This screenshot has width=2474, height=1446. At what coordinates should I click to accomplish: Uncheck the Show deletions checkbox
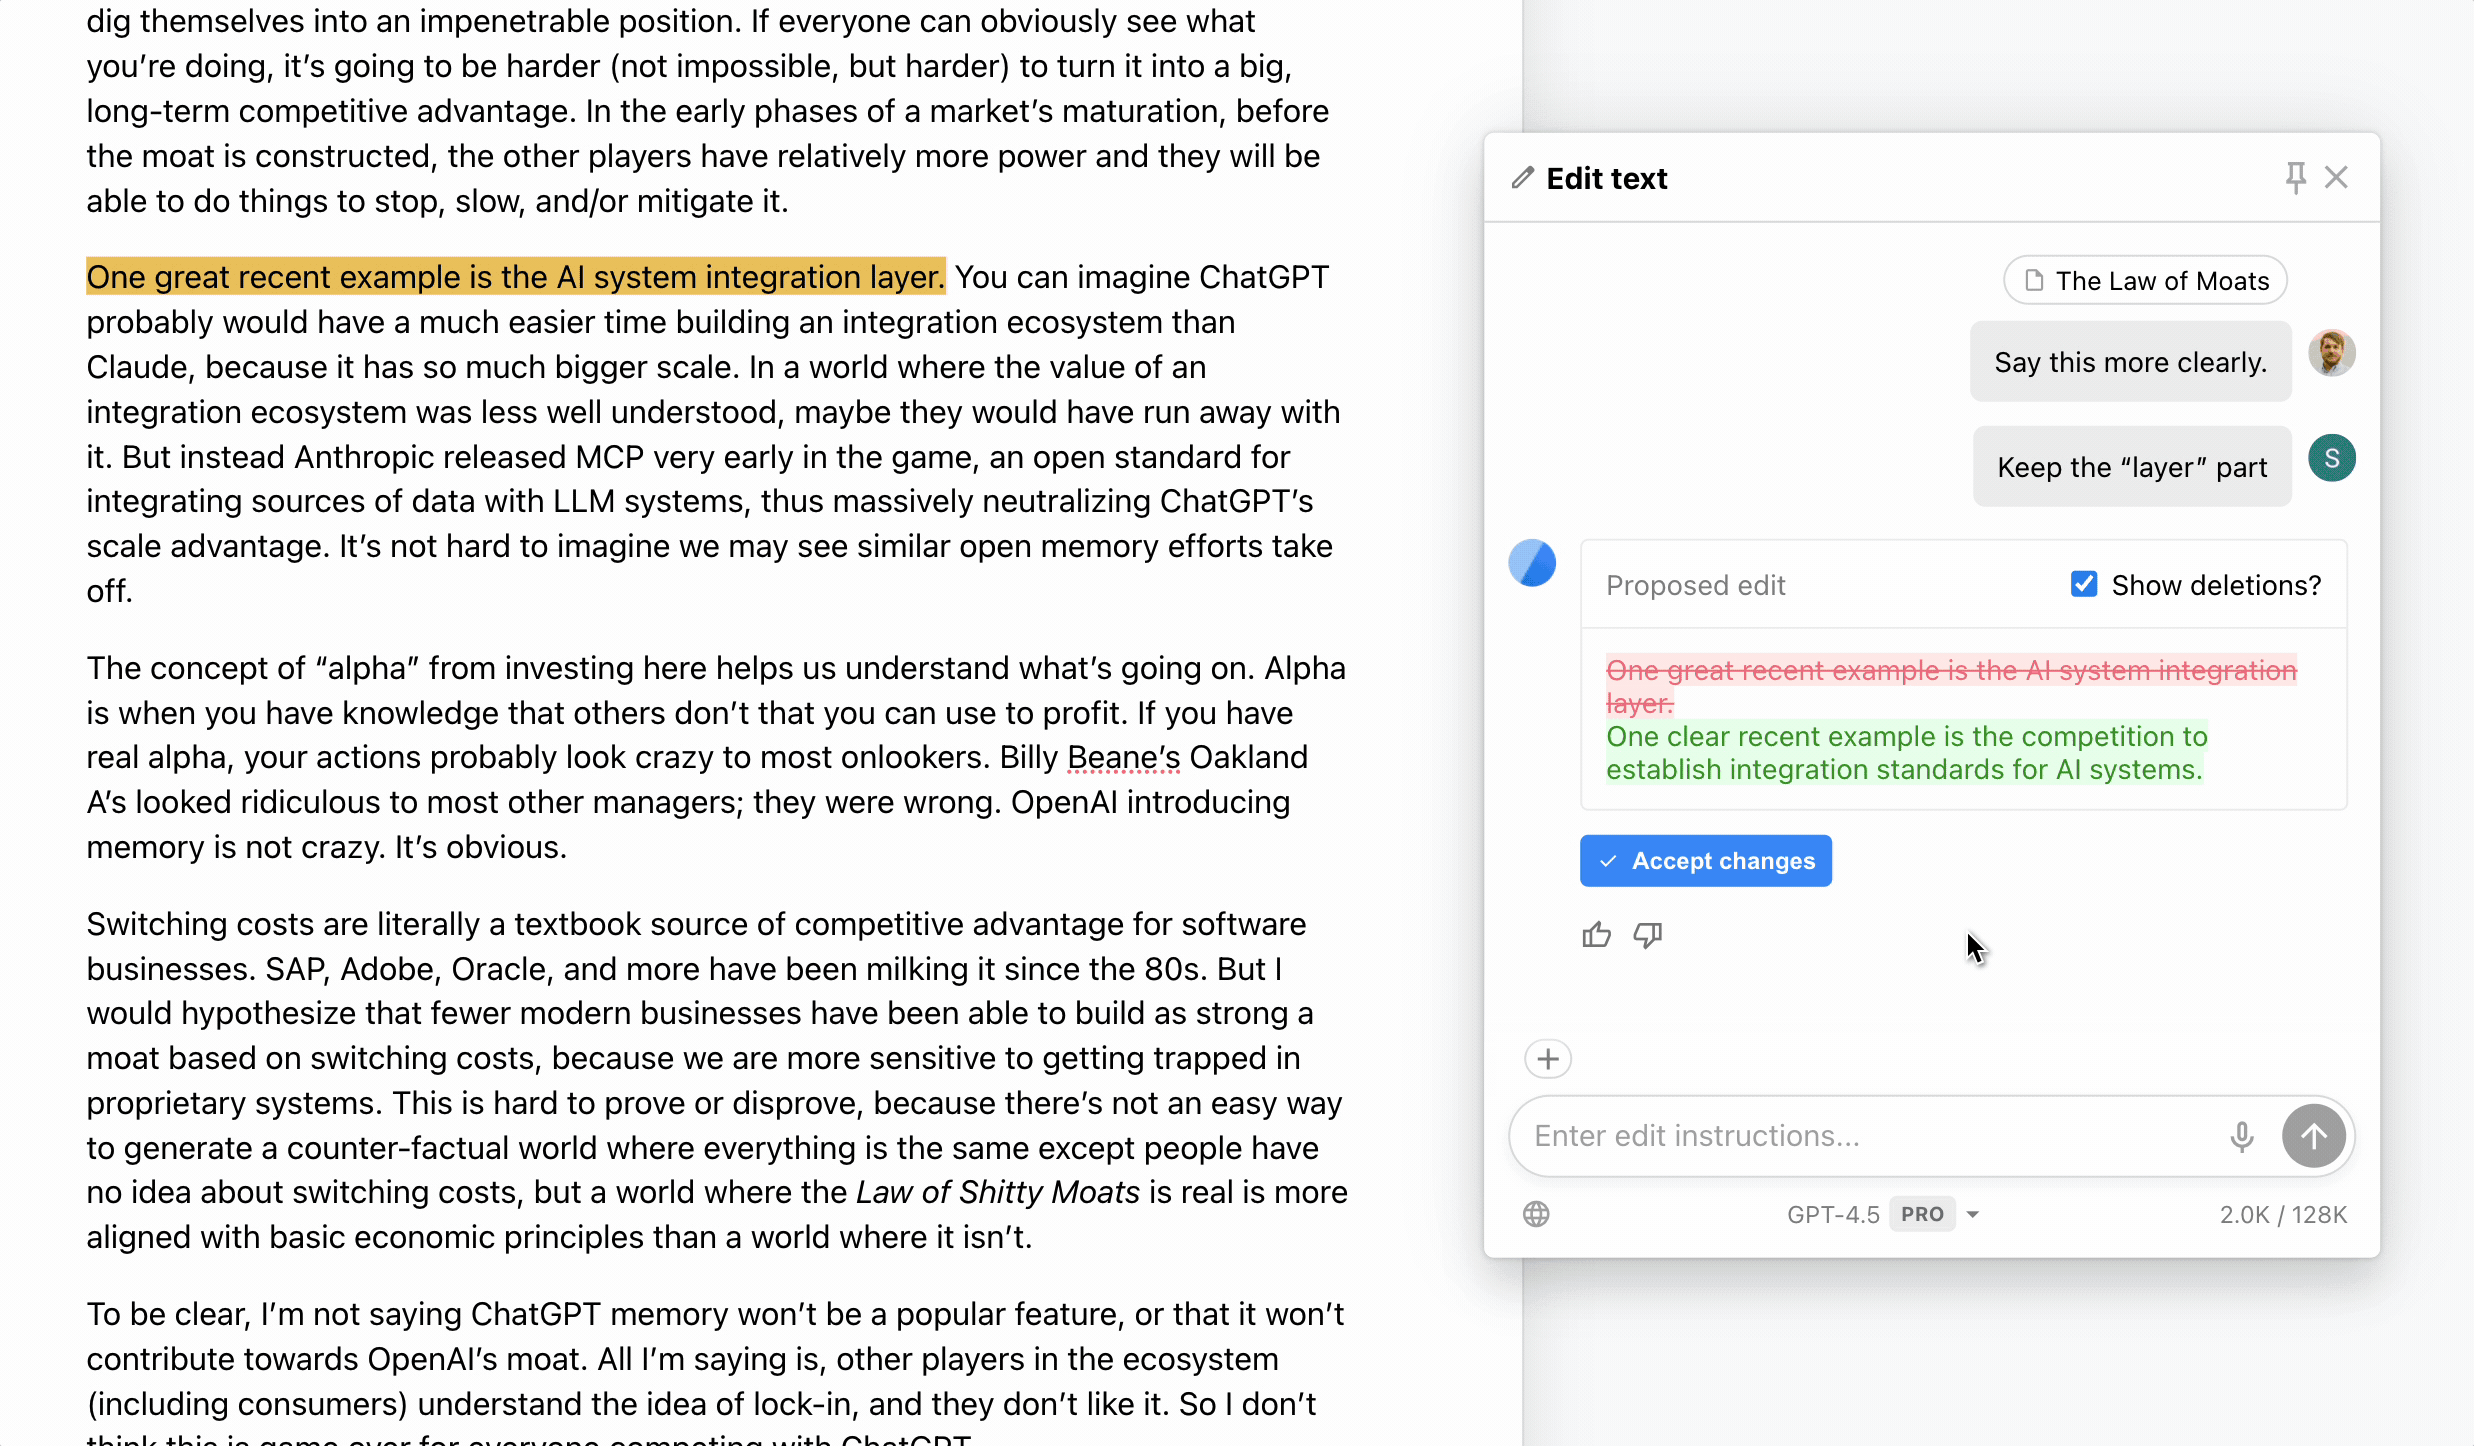(x=2084, y=584)
